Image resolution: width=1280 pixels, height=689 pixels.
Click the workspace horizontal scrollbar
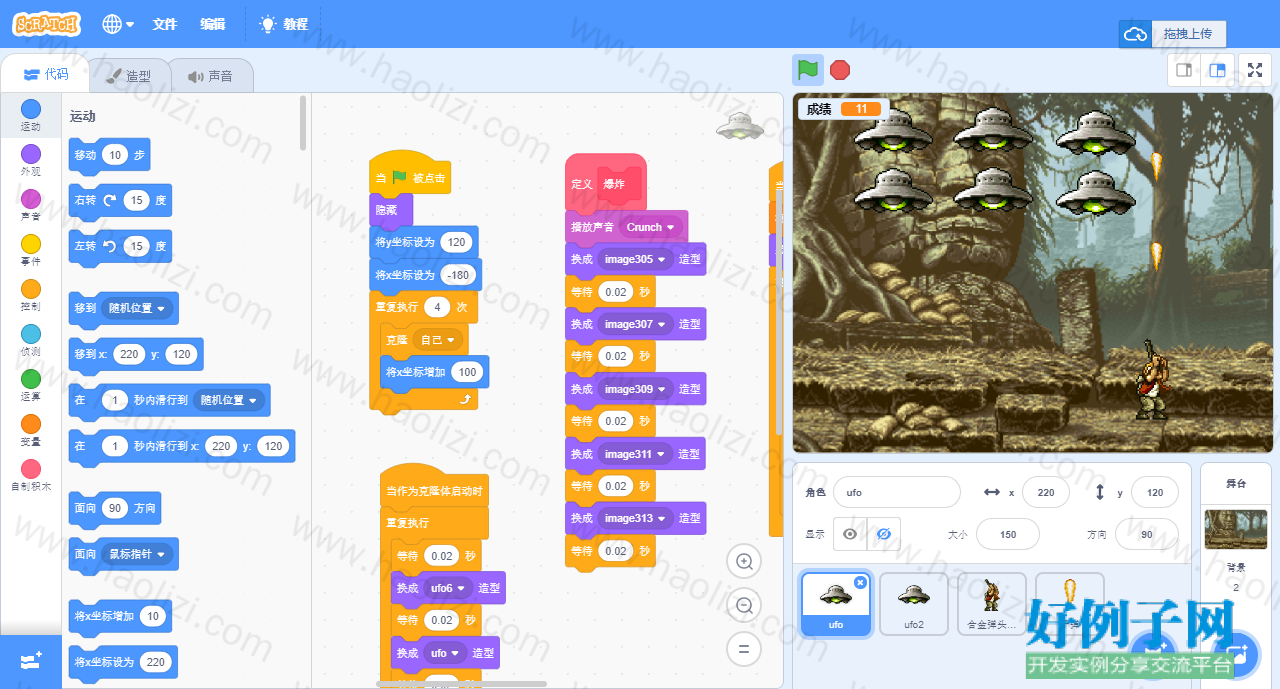click(461, 684)
